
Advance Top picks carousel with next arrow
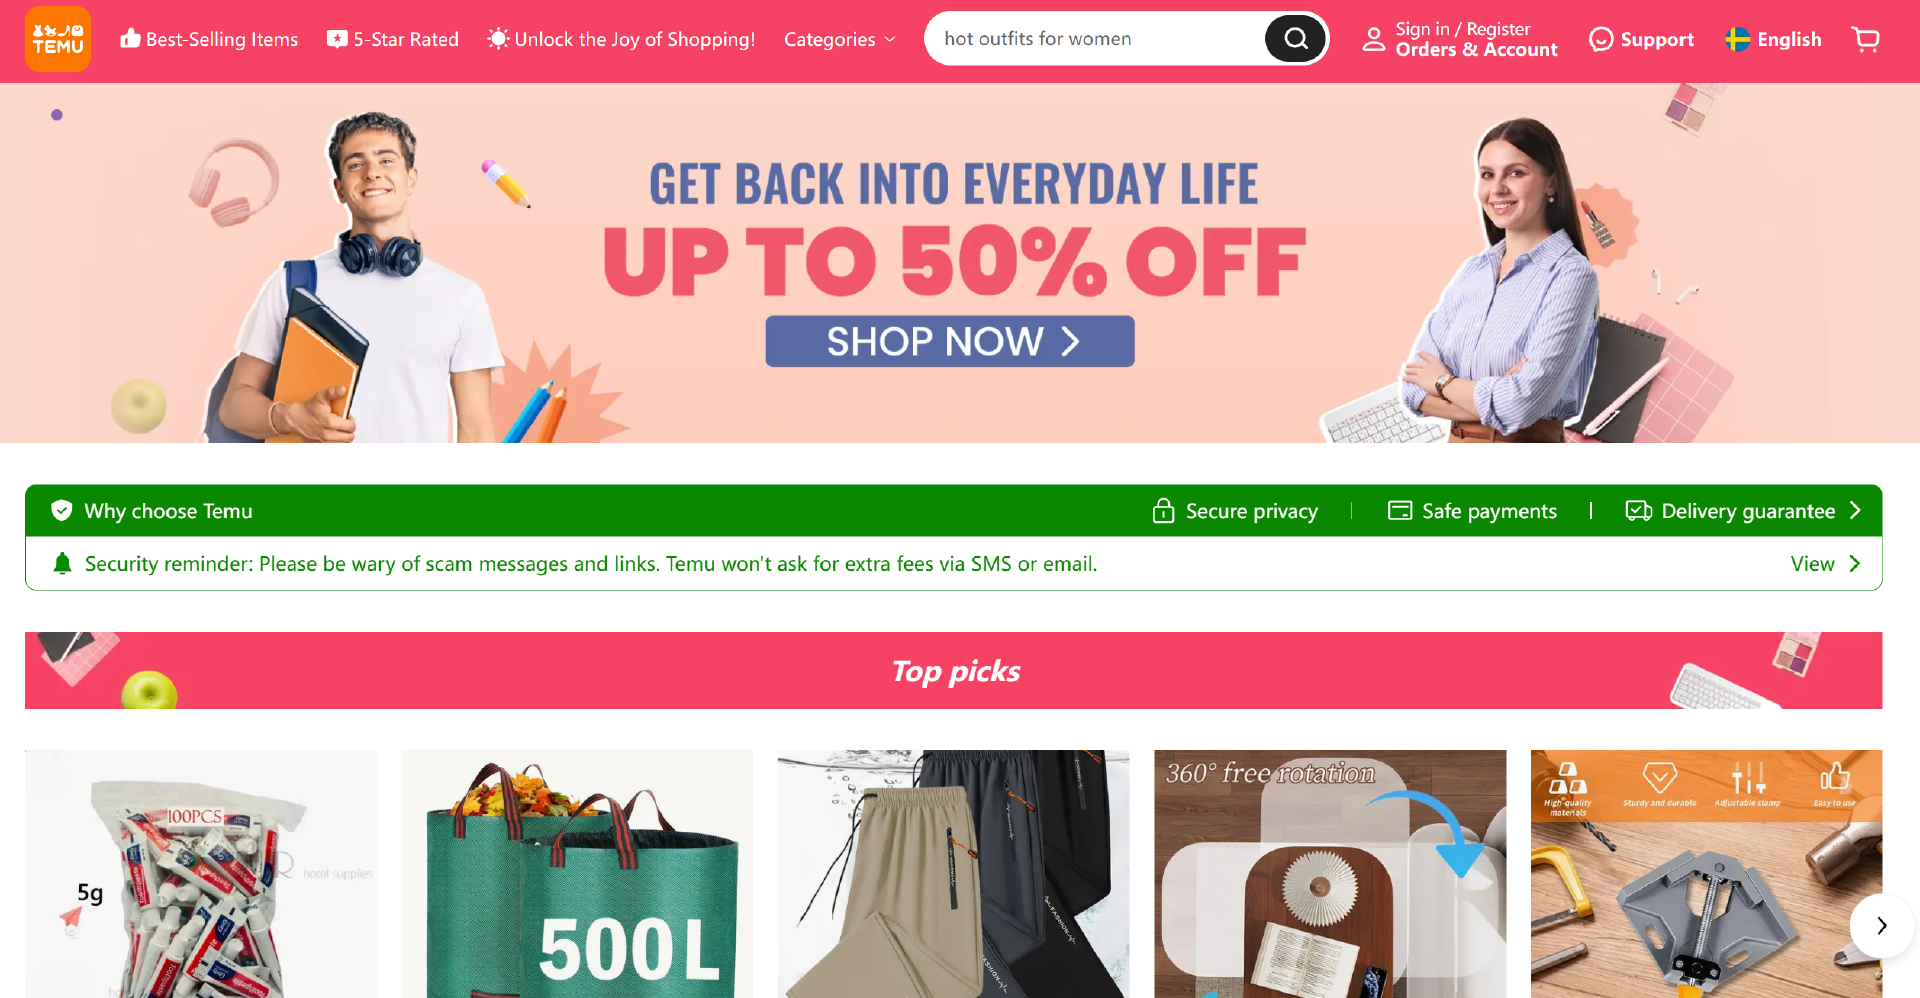[x=1881, y=926]
